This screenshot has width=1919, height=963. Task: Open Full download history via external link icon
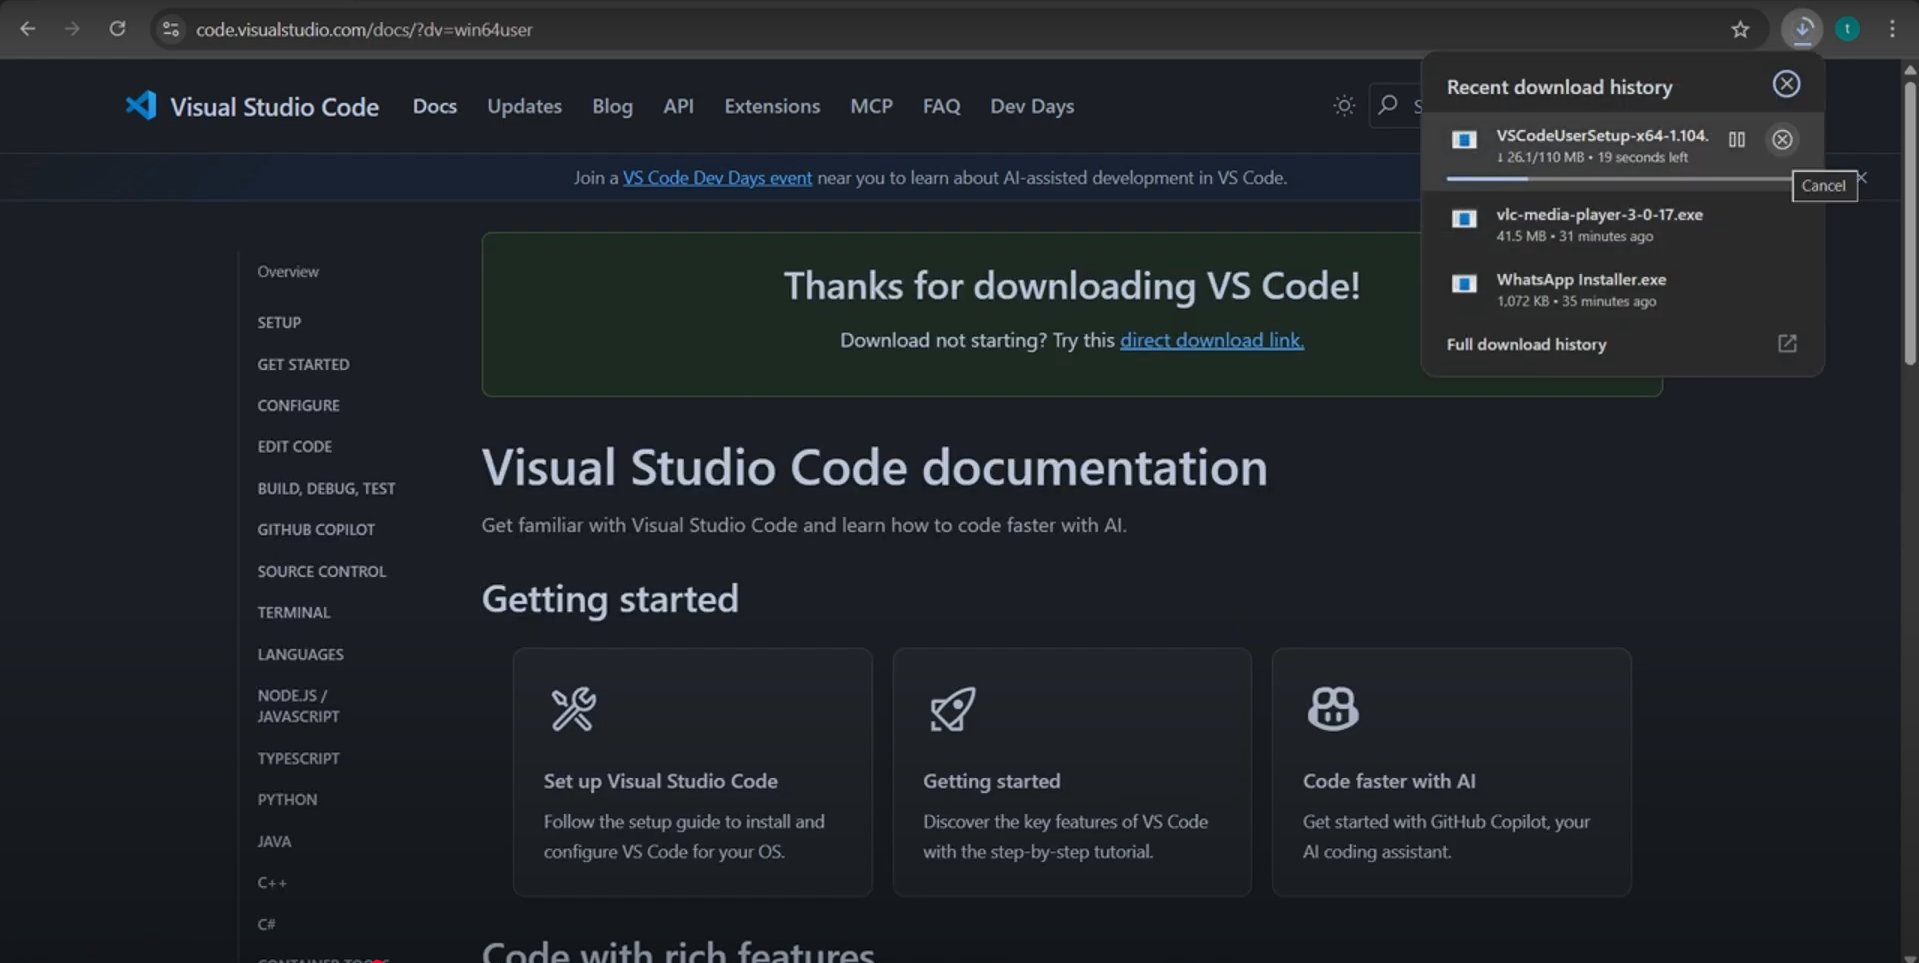coord(1787,344)
